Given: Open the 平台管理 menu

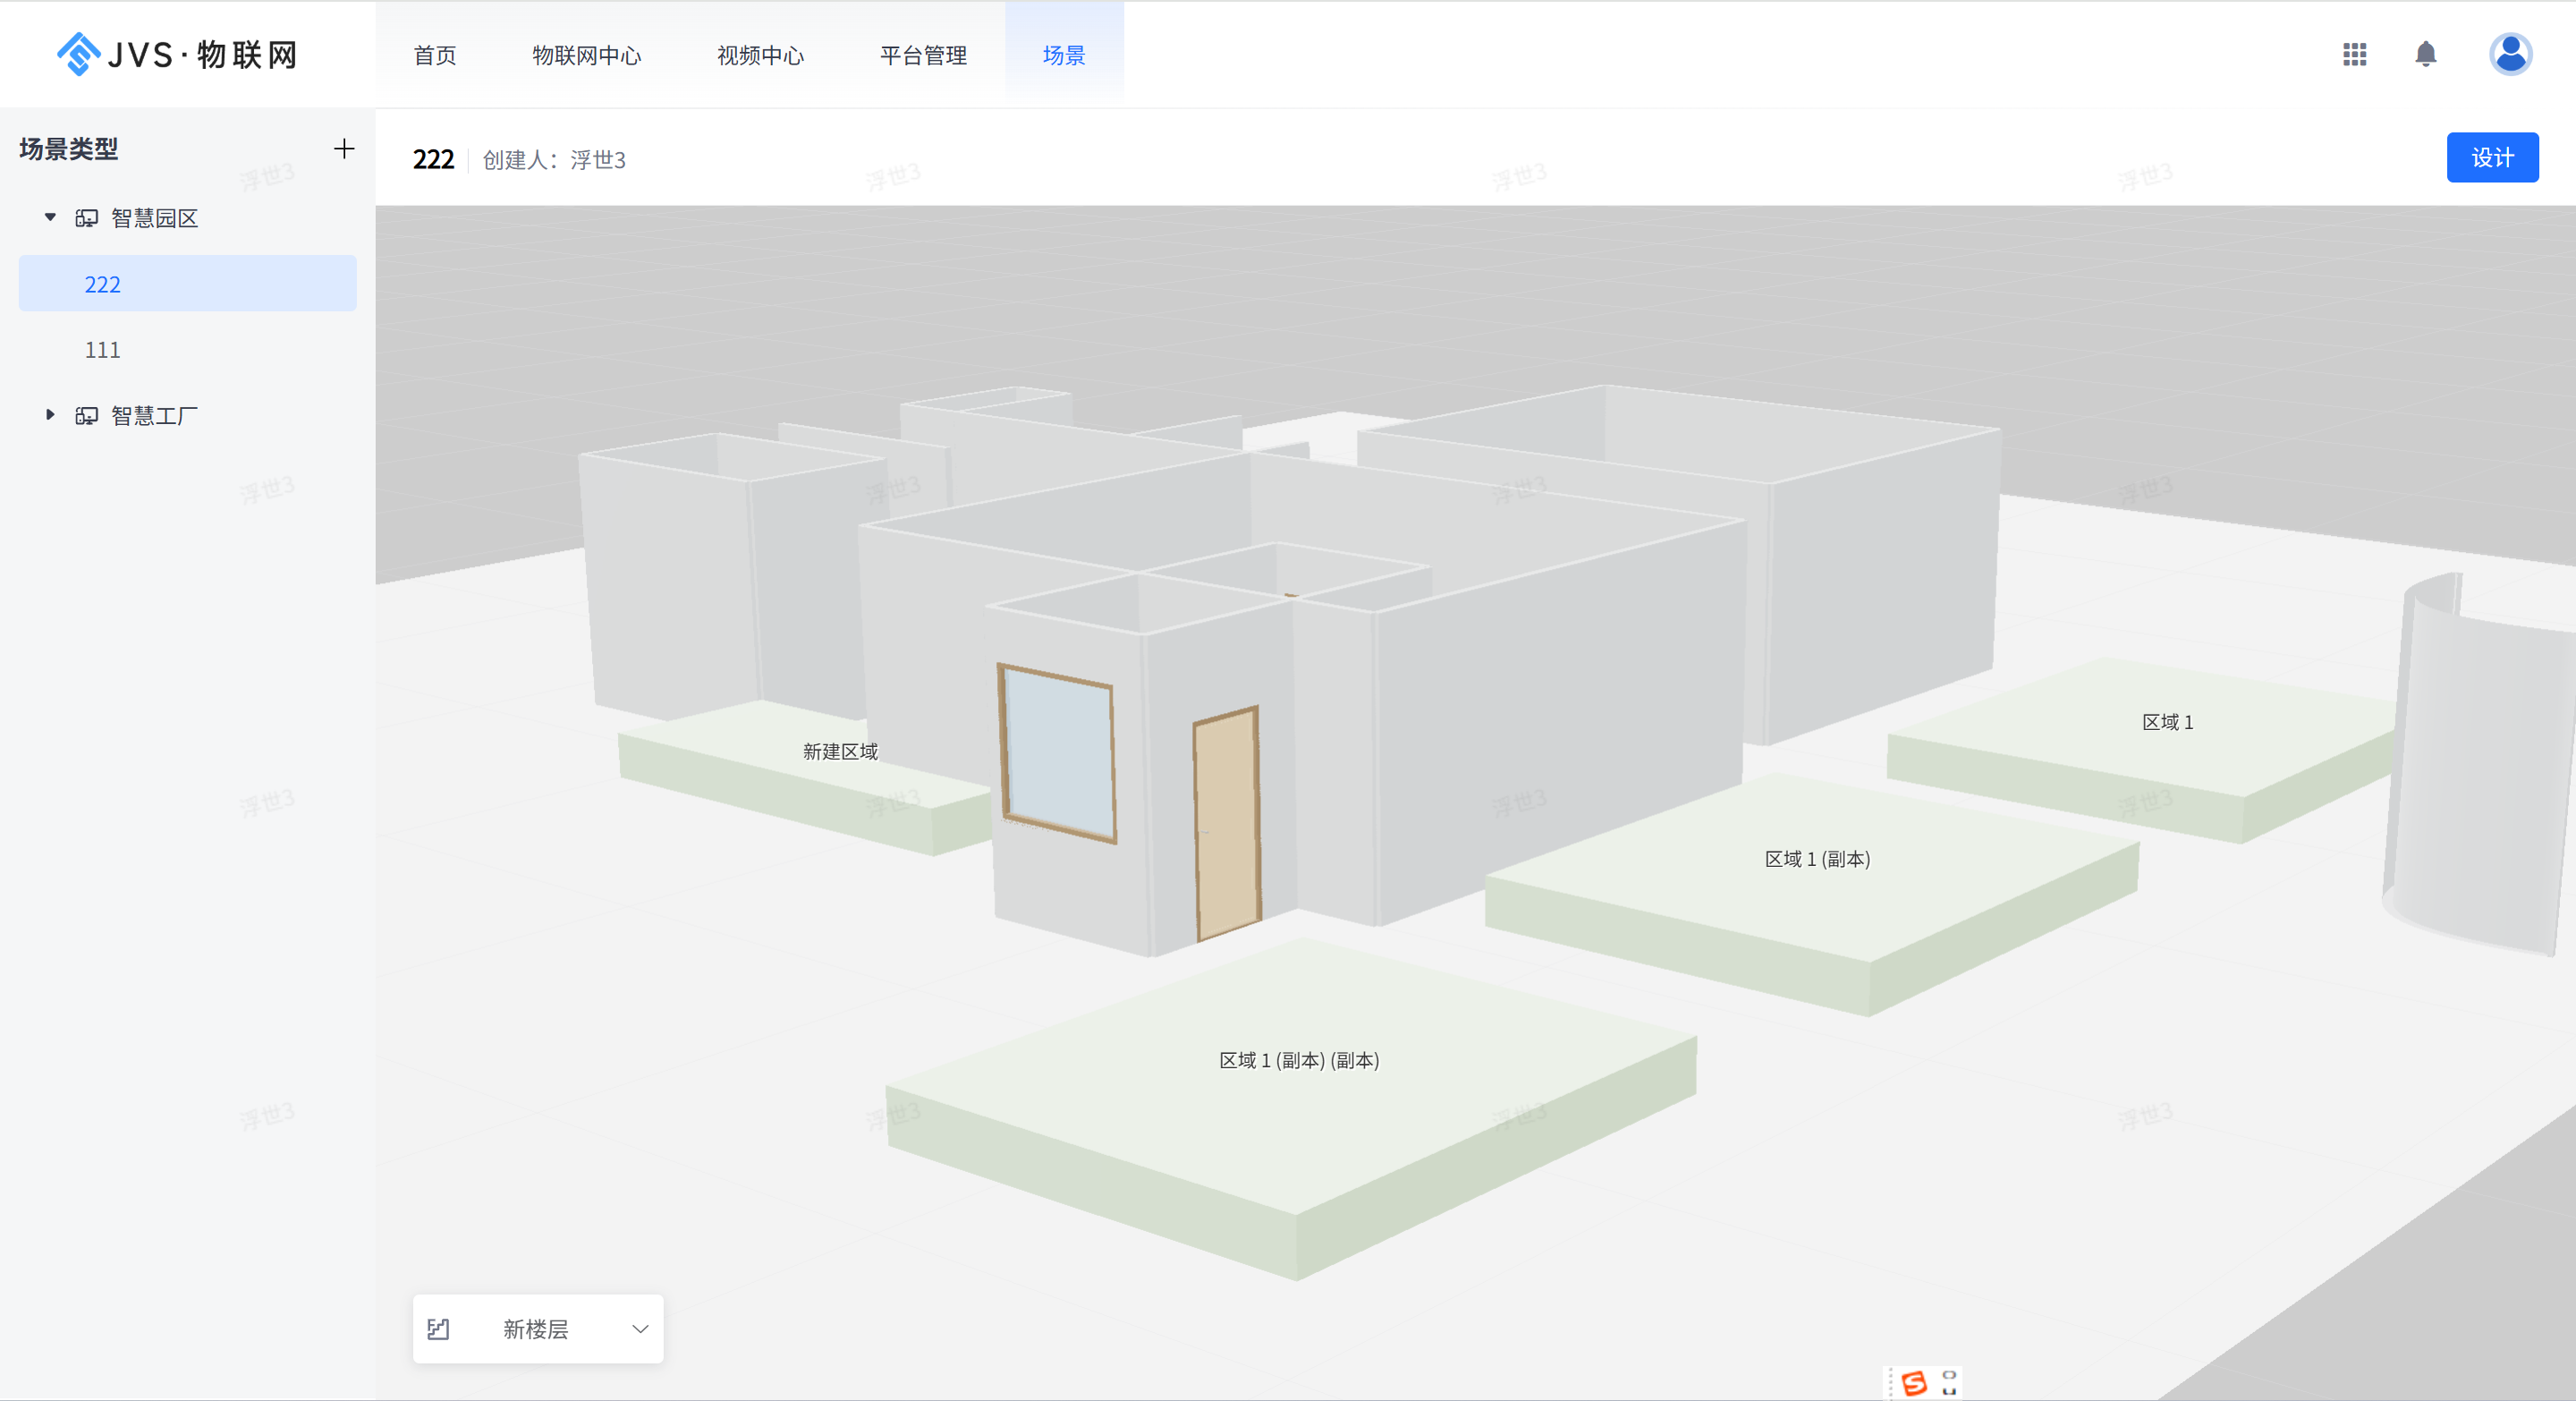Looking at the screenshot, I should (x=922, y=56).
